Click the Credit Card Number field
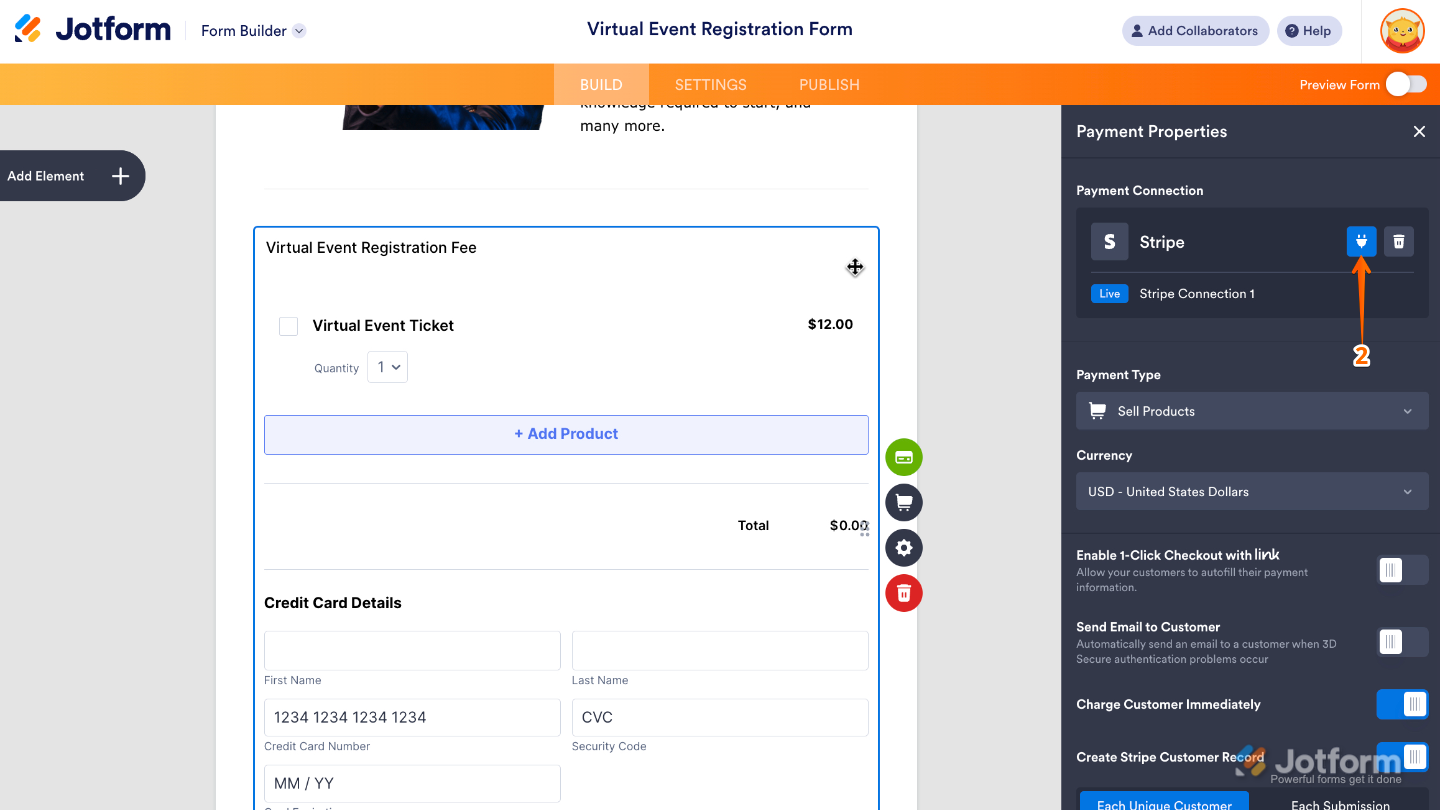This screenshot has height=810, width=1440. tap(412, 717)
